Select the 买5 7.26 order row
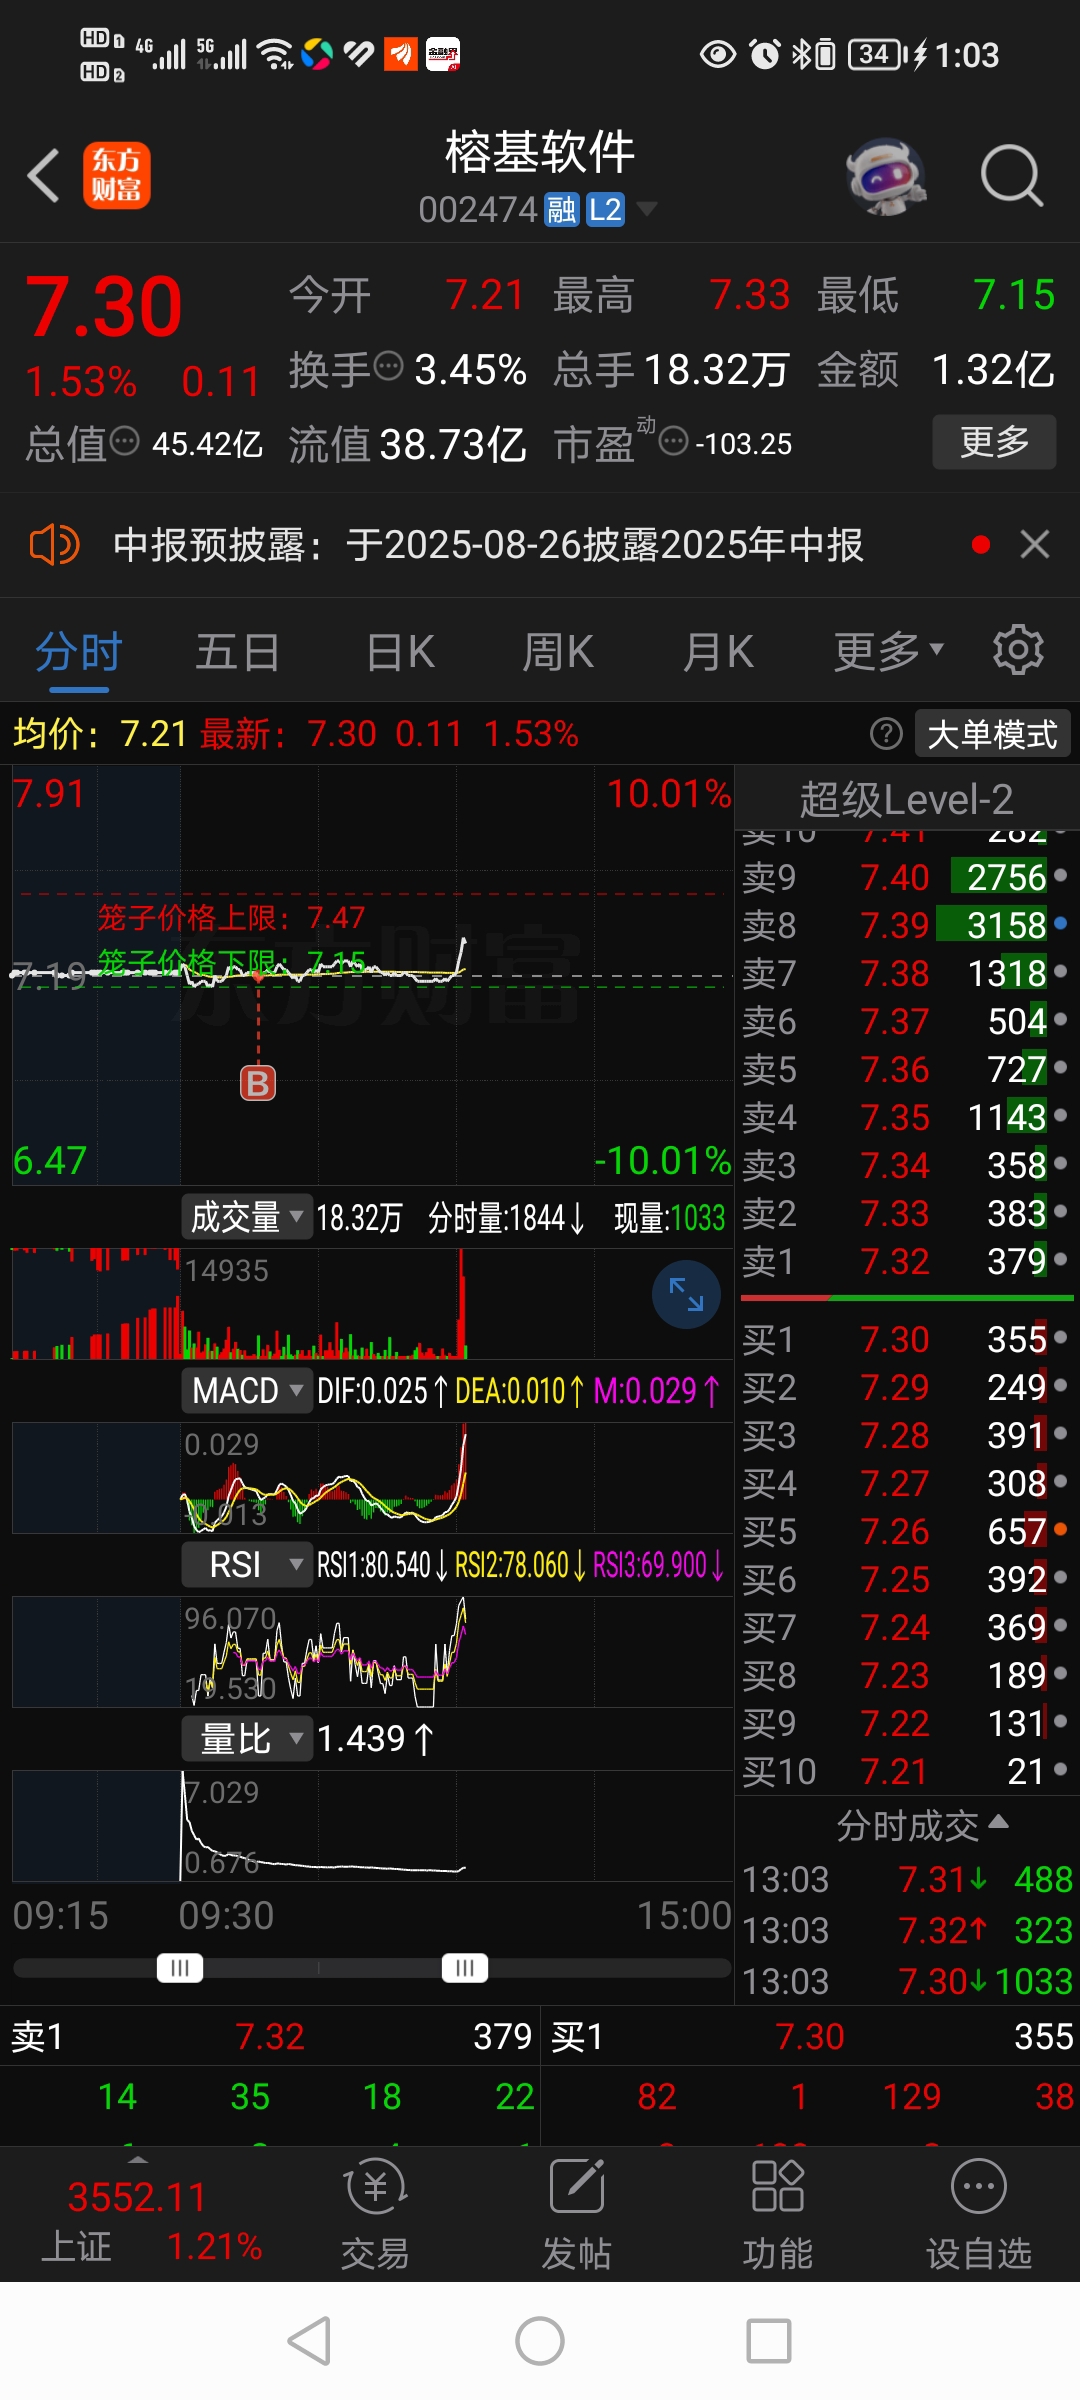This screenshot has width=1080, height=2400. point(906,1531)
